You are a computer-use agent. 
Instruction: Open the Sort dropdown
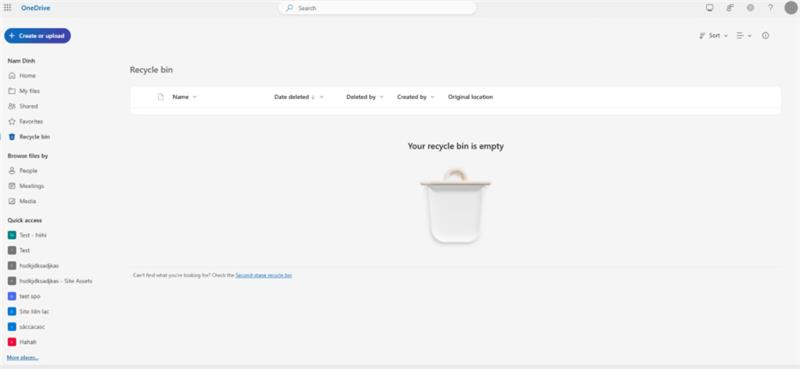point(714,36)
